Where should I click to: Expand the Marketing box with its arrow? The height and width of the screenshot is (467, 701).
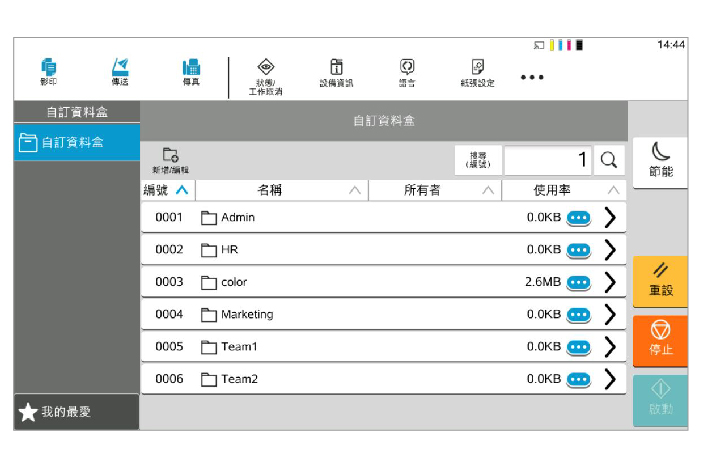[610, 315]
